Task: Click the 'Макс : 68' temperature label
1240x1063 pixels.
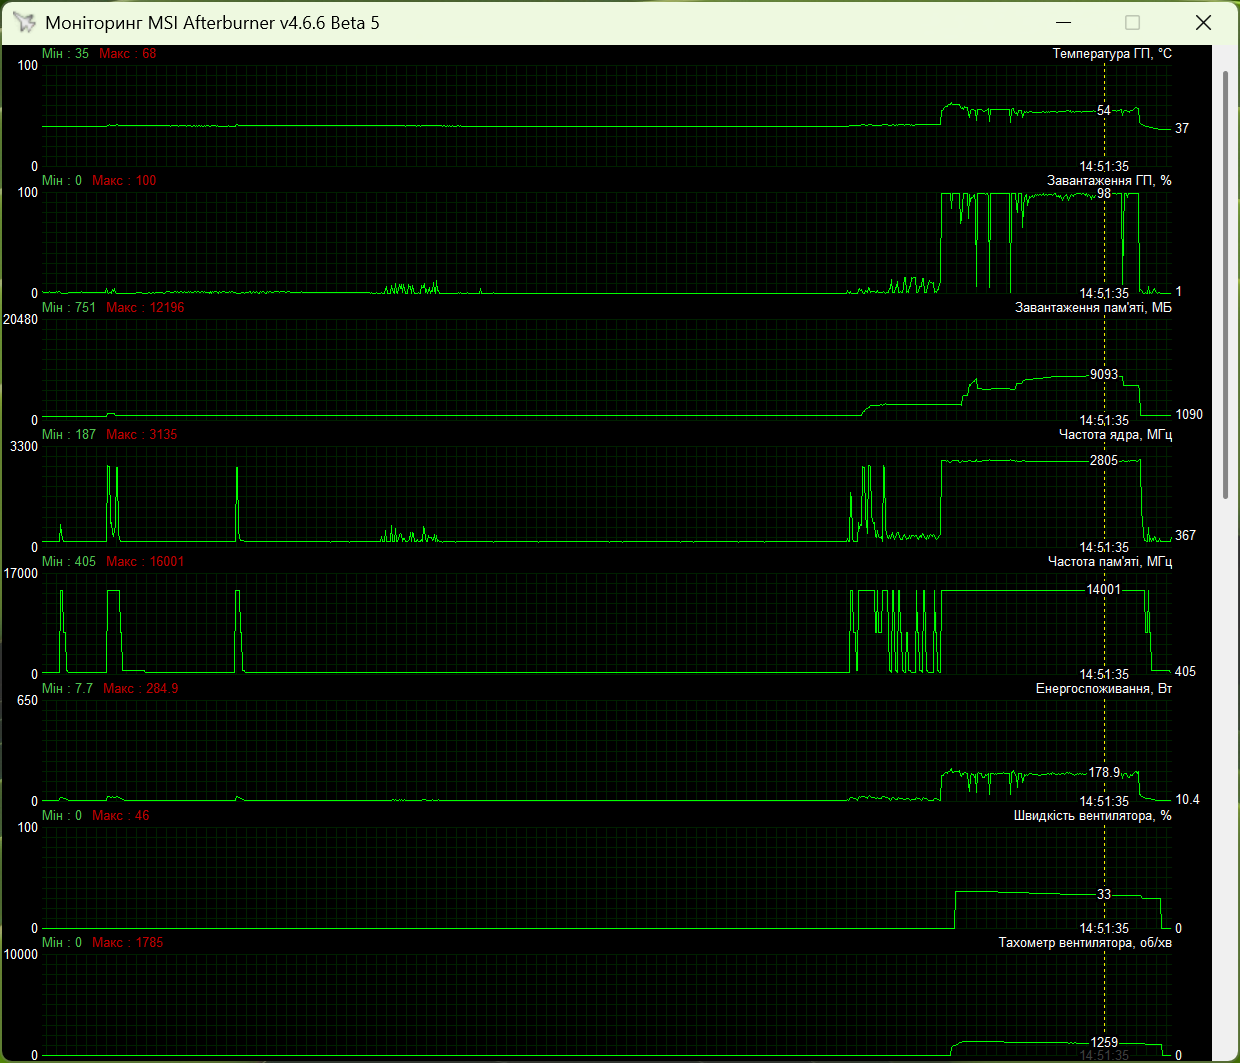Action: 128,54
